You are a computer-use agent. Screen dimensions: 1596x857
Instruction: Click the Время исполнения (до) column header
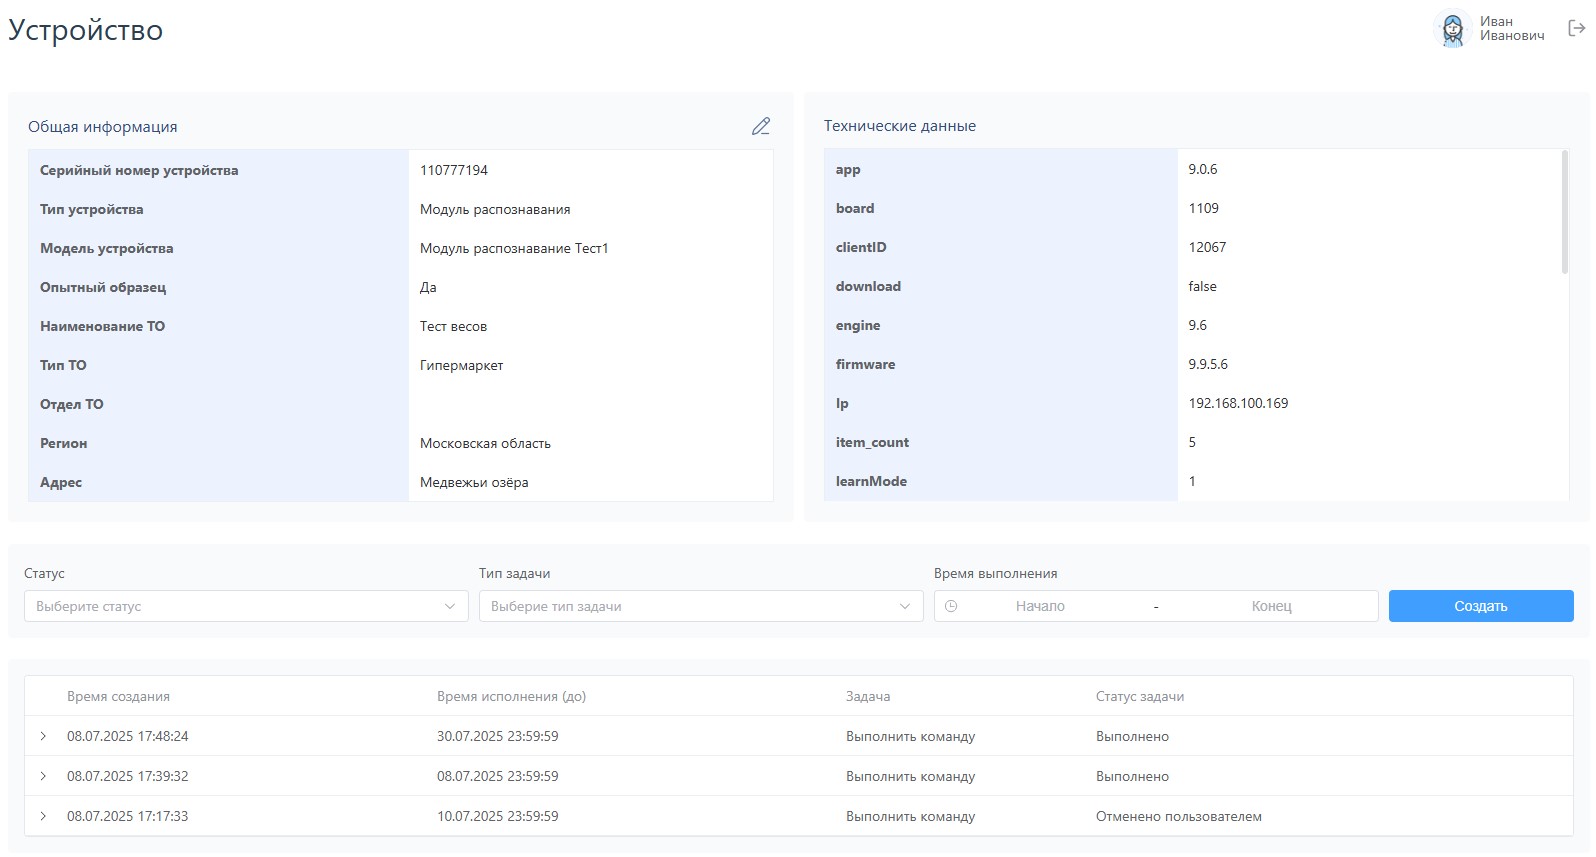click(511, 696)
